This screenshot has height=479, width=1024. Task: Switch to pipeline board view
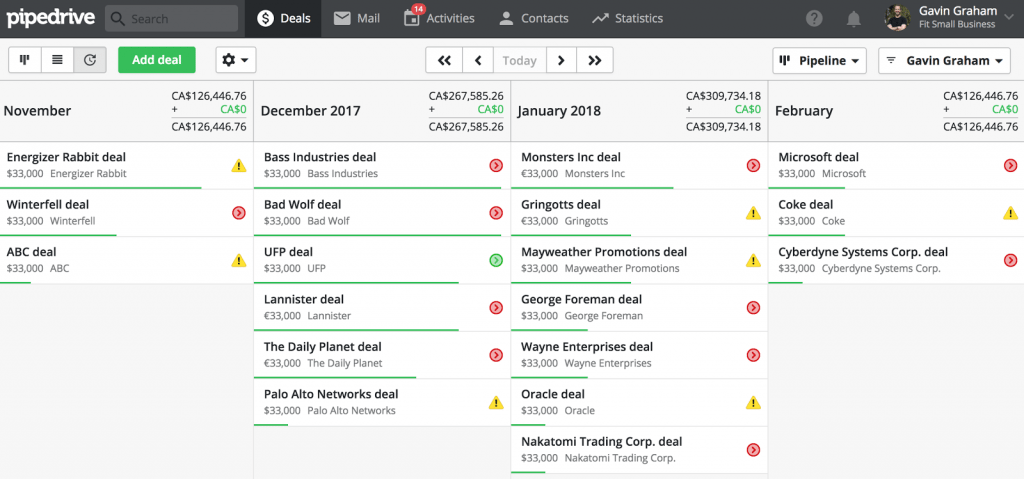25,60
